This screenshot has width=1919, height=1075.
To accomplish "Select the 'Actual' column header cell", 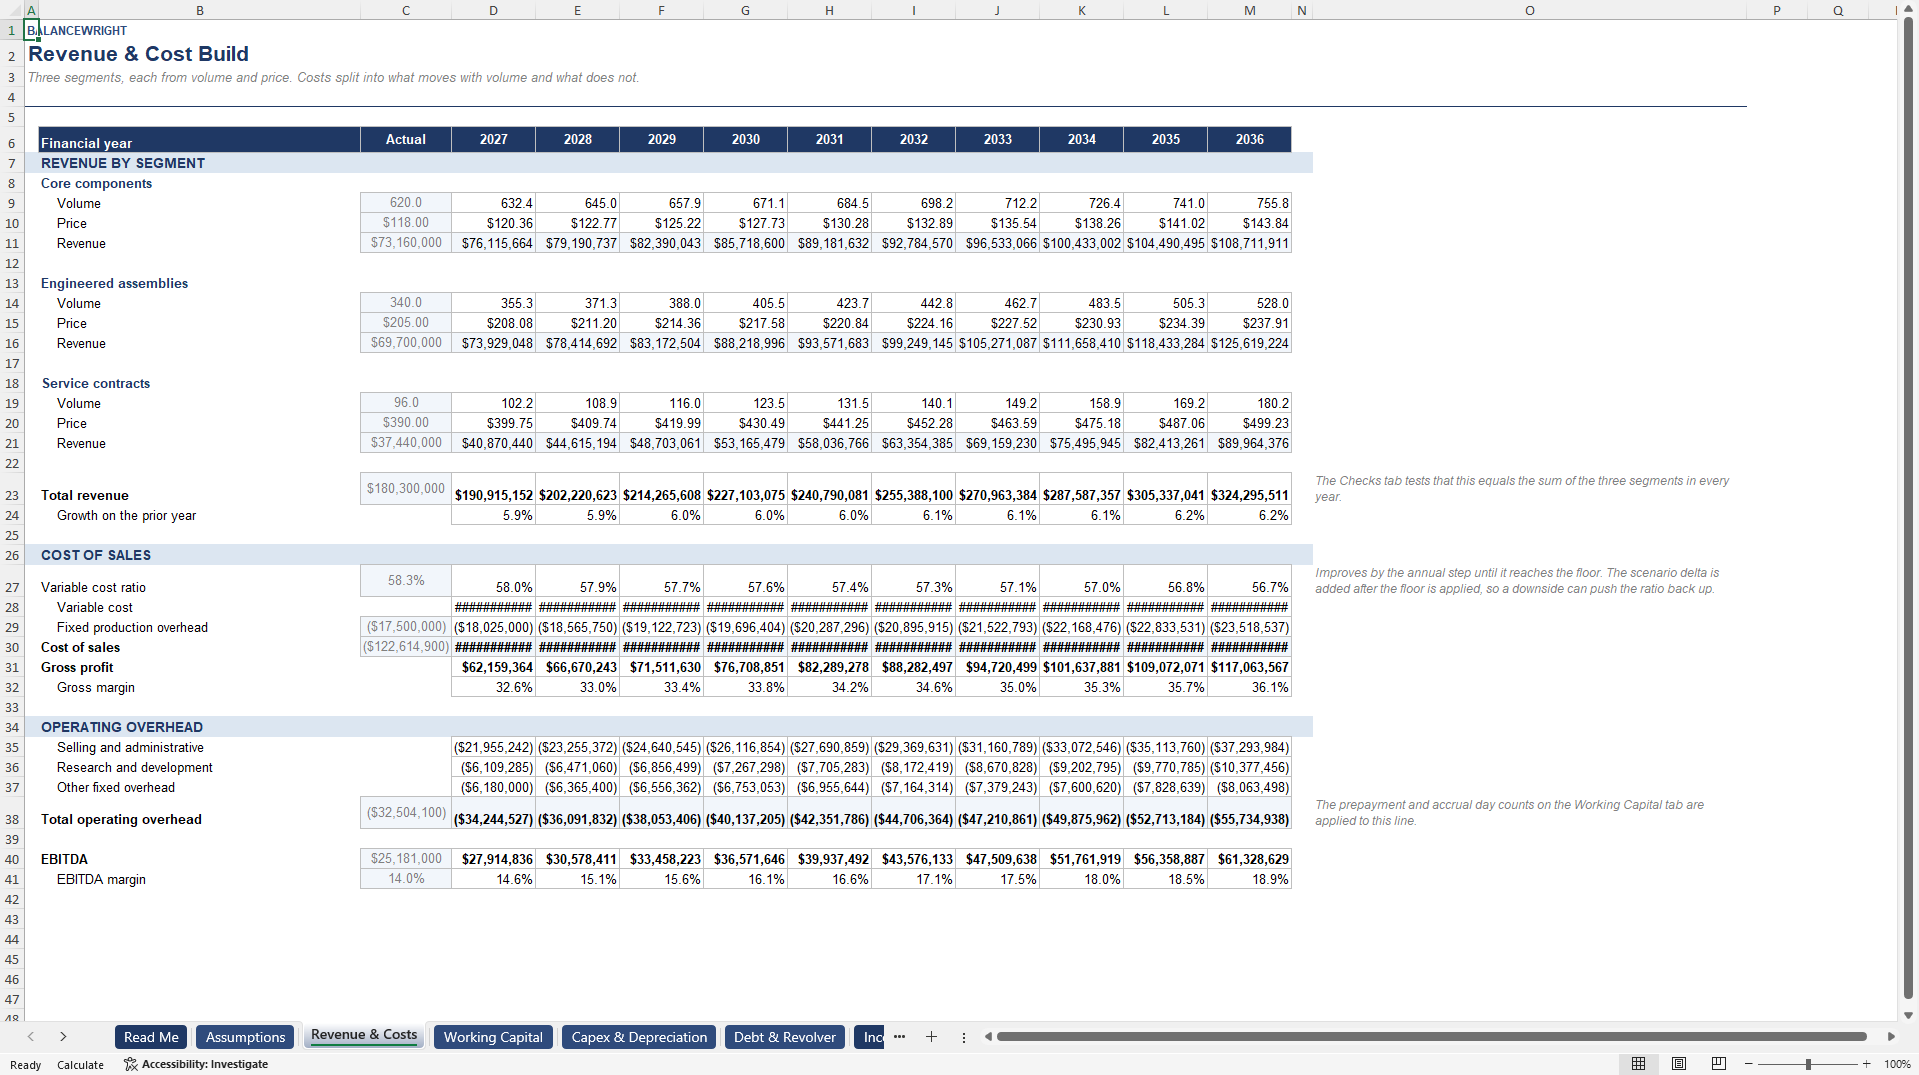I will tap(406, 140).
